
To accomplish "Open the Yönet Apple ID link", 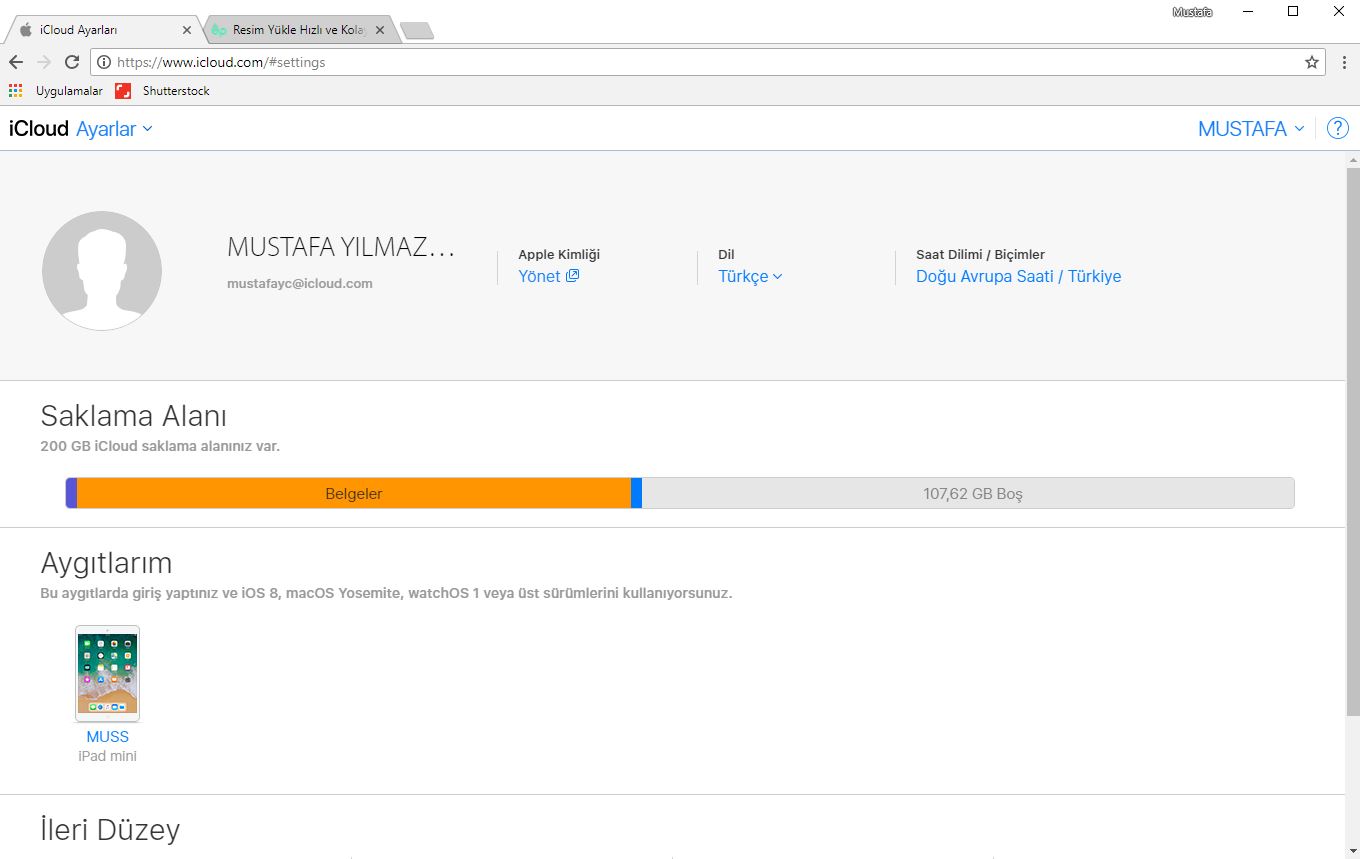I will pos(548,277).
